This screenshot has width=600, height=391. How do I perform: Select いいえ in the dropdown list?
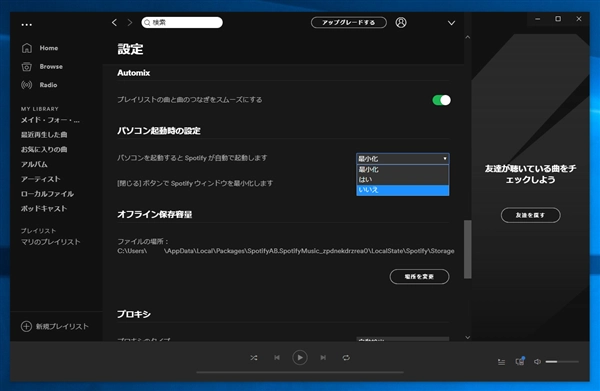[403, 190]
